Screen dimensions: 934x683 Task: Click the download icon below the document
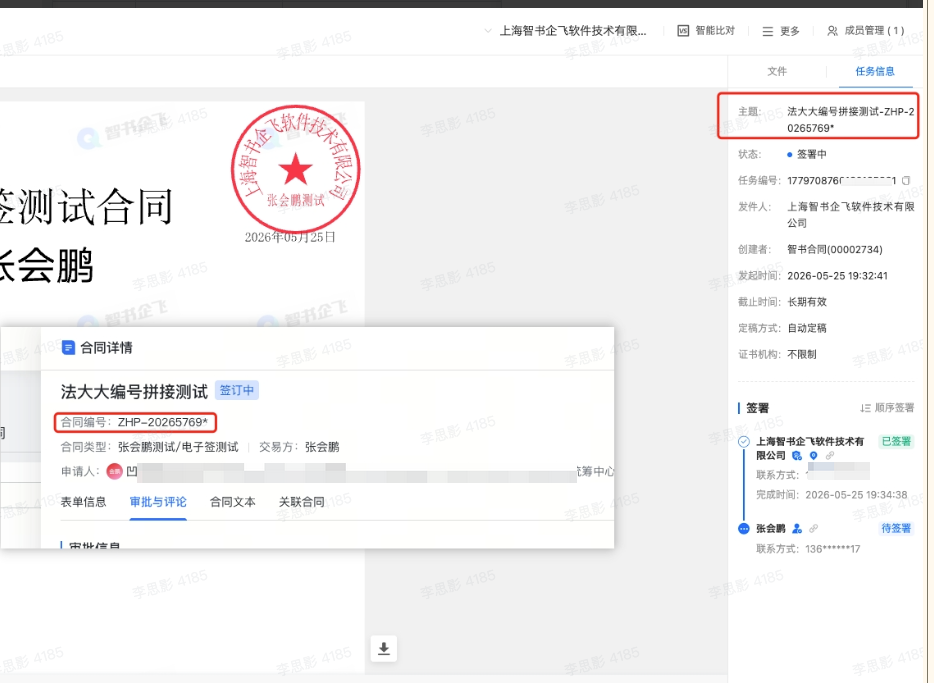click(x=384, y=648)
